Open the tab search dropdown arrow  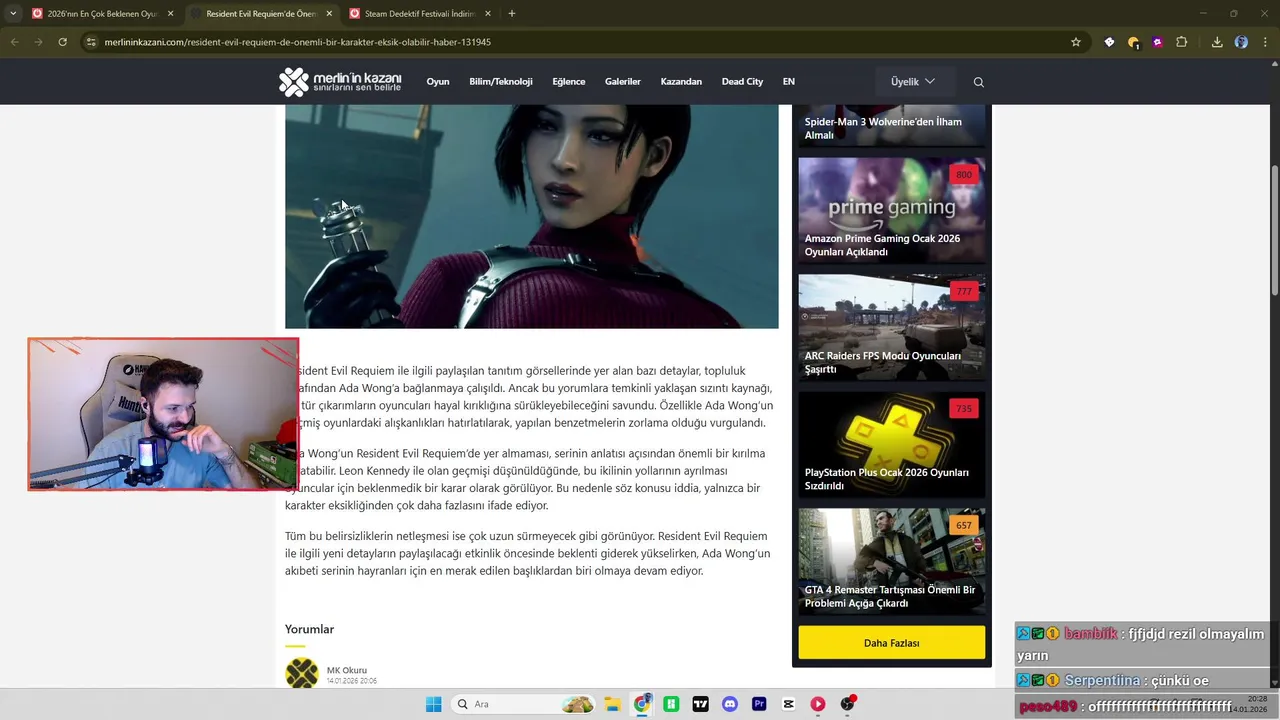click(12, 14)
